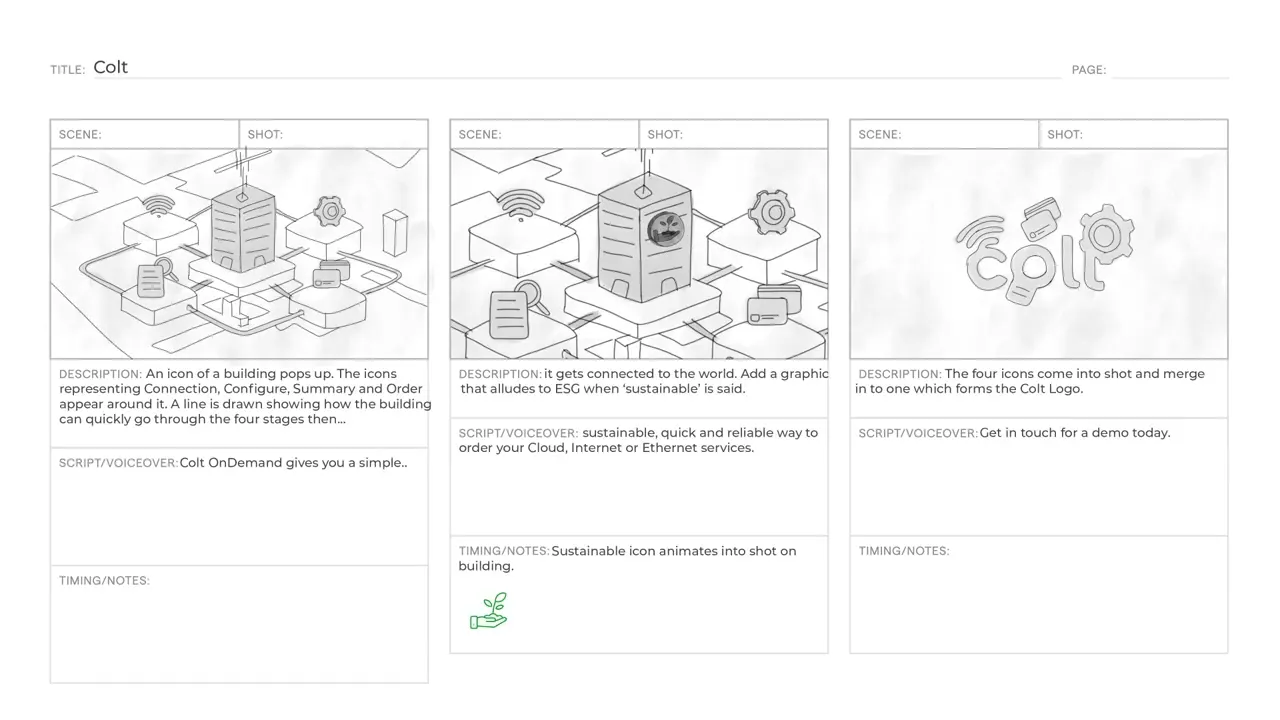Screen dimensions: 1280x720
Task: Click the Wi-Fi connection icon in first sketch
Action: 156,206
